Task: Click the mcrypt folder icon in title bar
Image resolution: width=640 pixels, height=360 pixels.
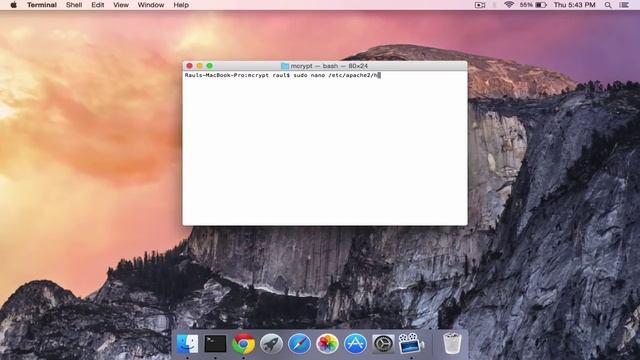Action: (x=285, y=66)
